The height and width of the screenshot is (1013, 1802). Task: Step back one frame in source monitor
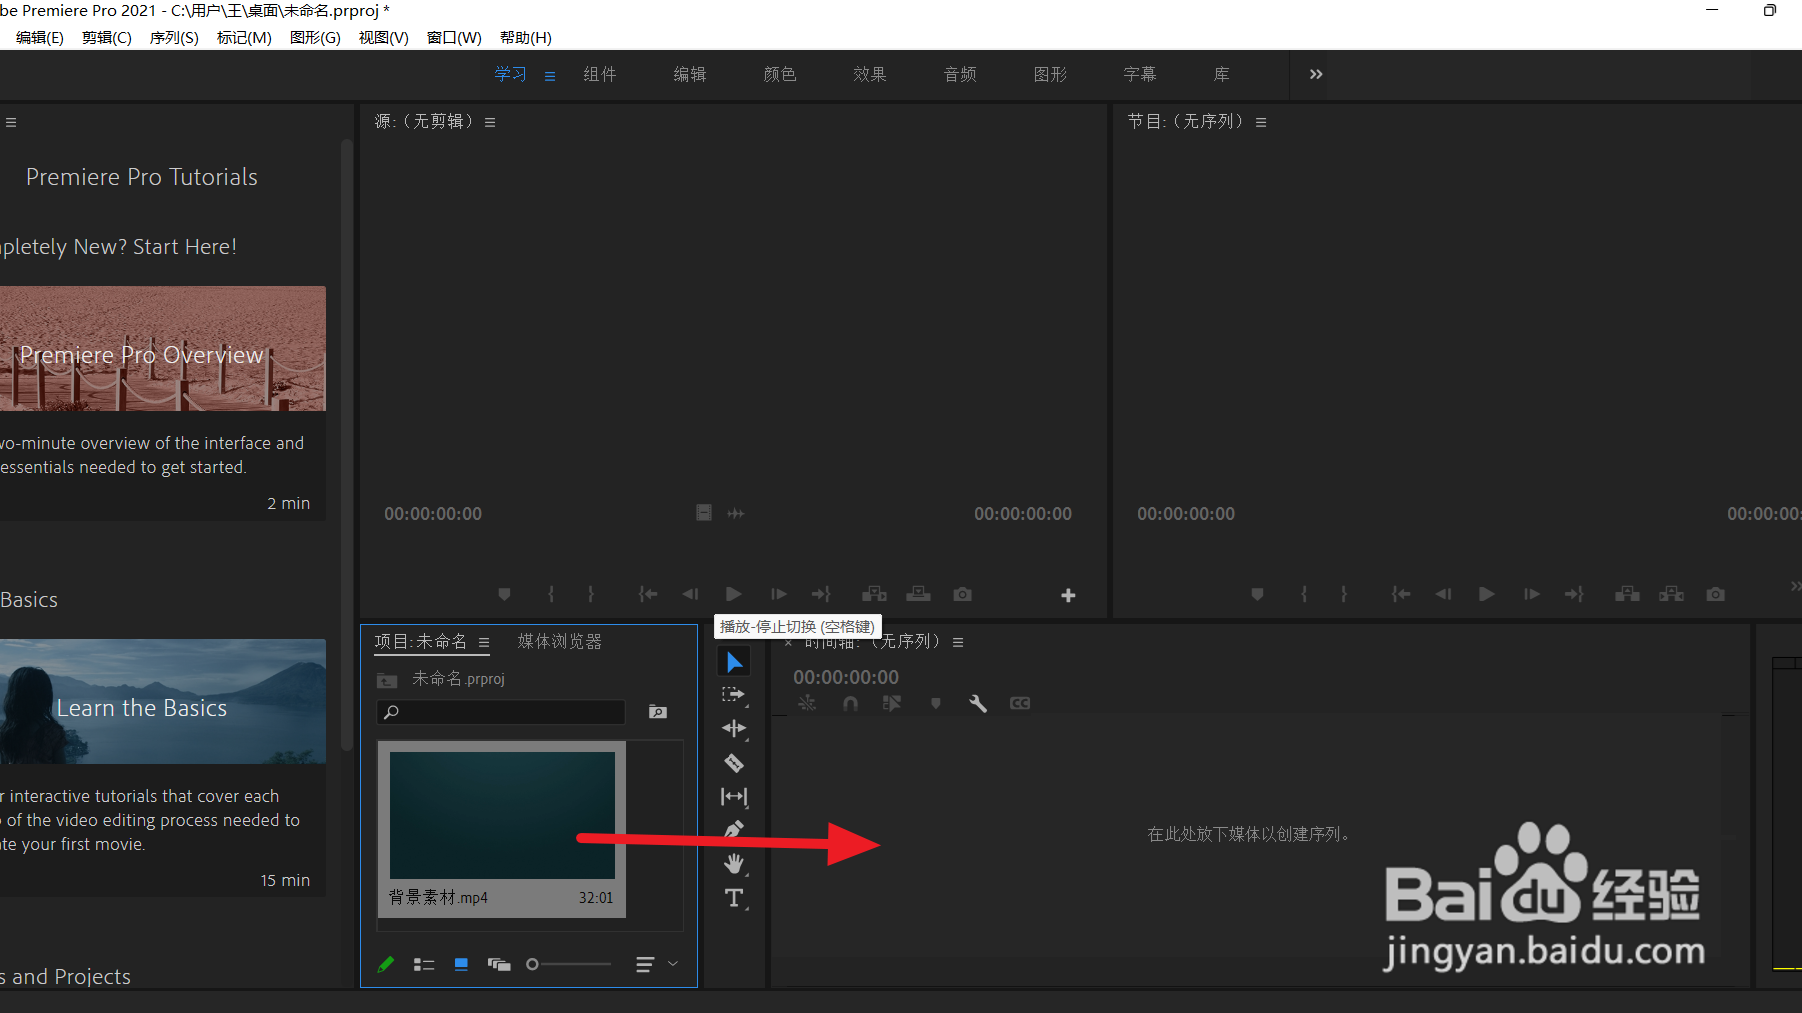click(x=690, y=594)
